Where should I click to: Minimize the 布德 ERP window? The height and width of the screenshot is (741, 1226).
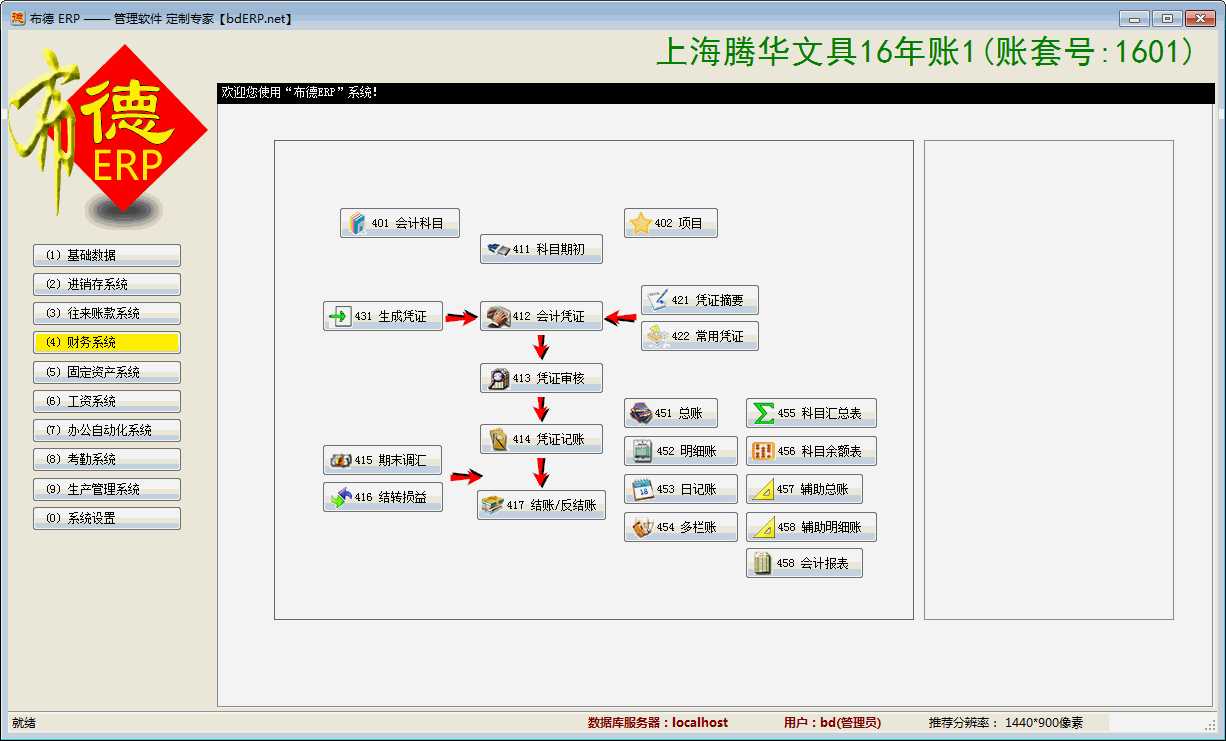[1134, 18]
